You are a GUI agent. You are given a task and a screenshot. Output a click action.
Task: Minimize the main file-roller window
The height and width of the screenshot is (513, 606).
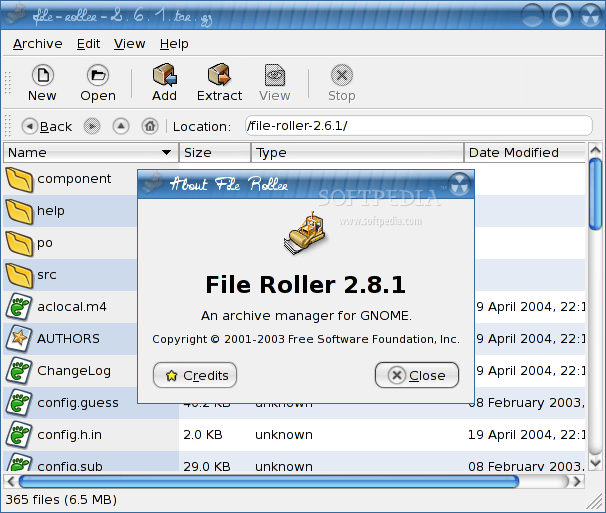532,15
